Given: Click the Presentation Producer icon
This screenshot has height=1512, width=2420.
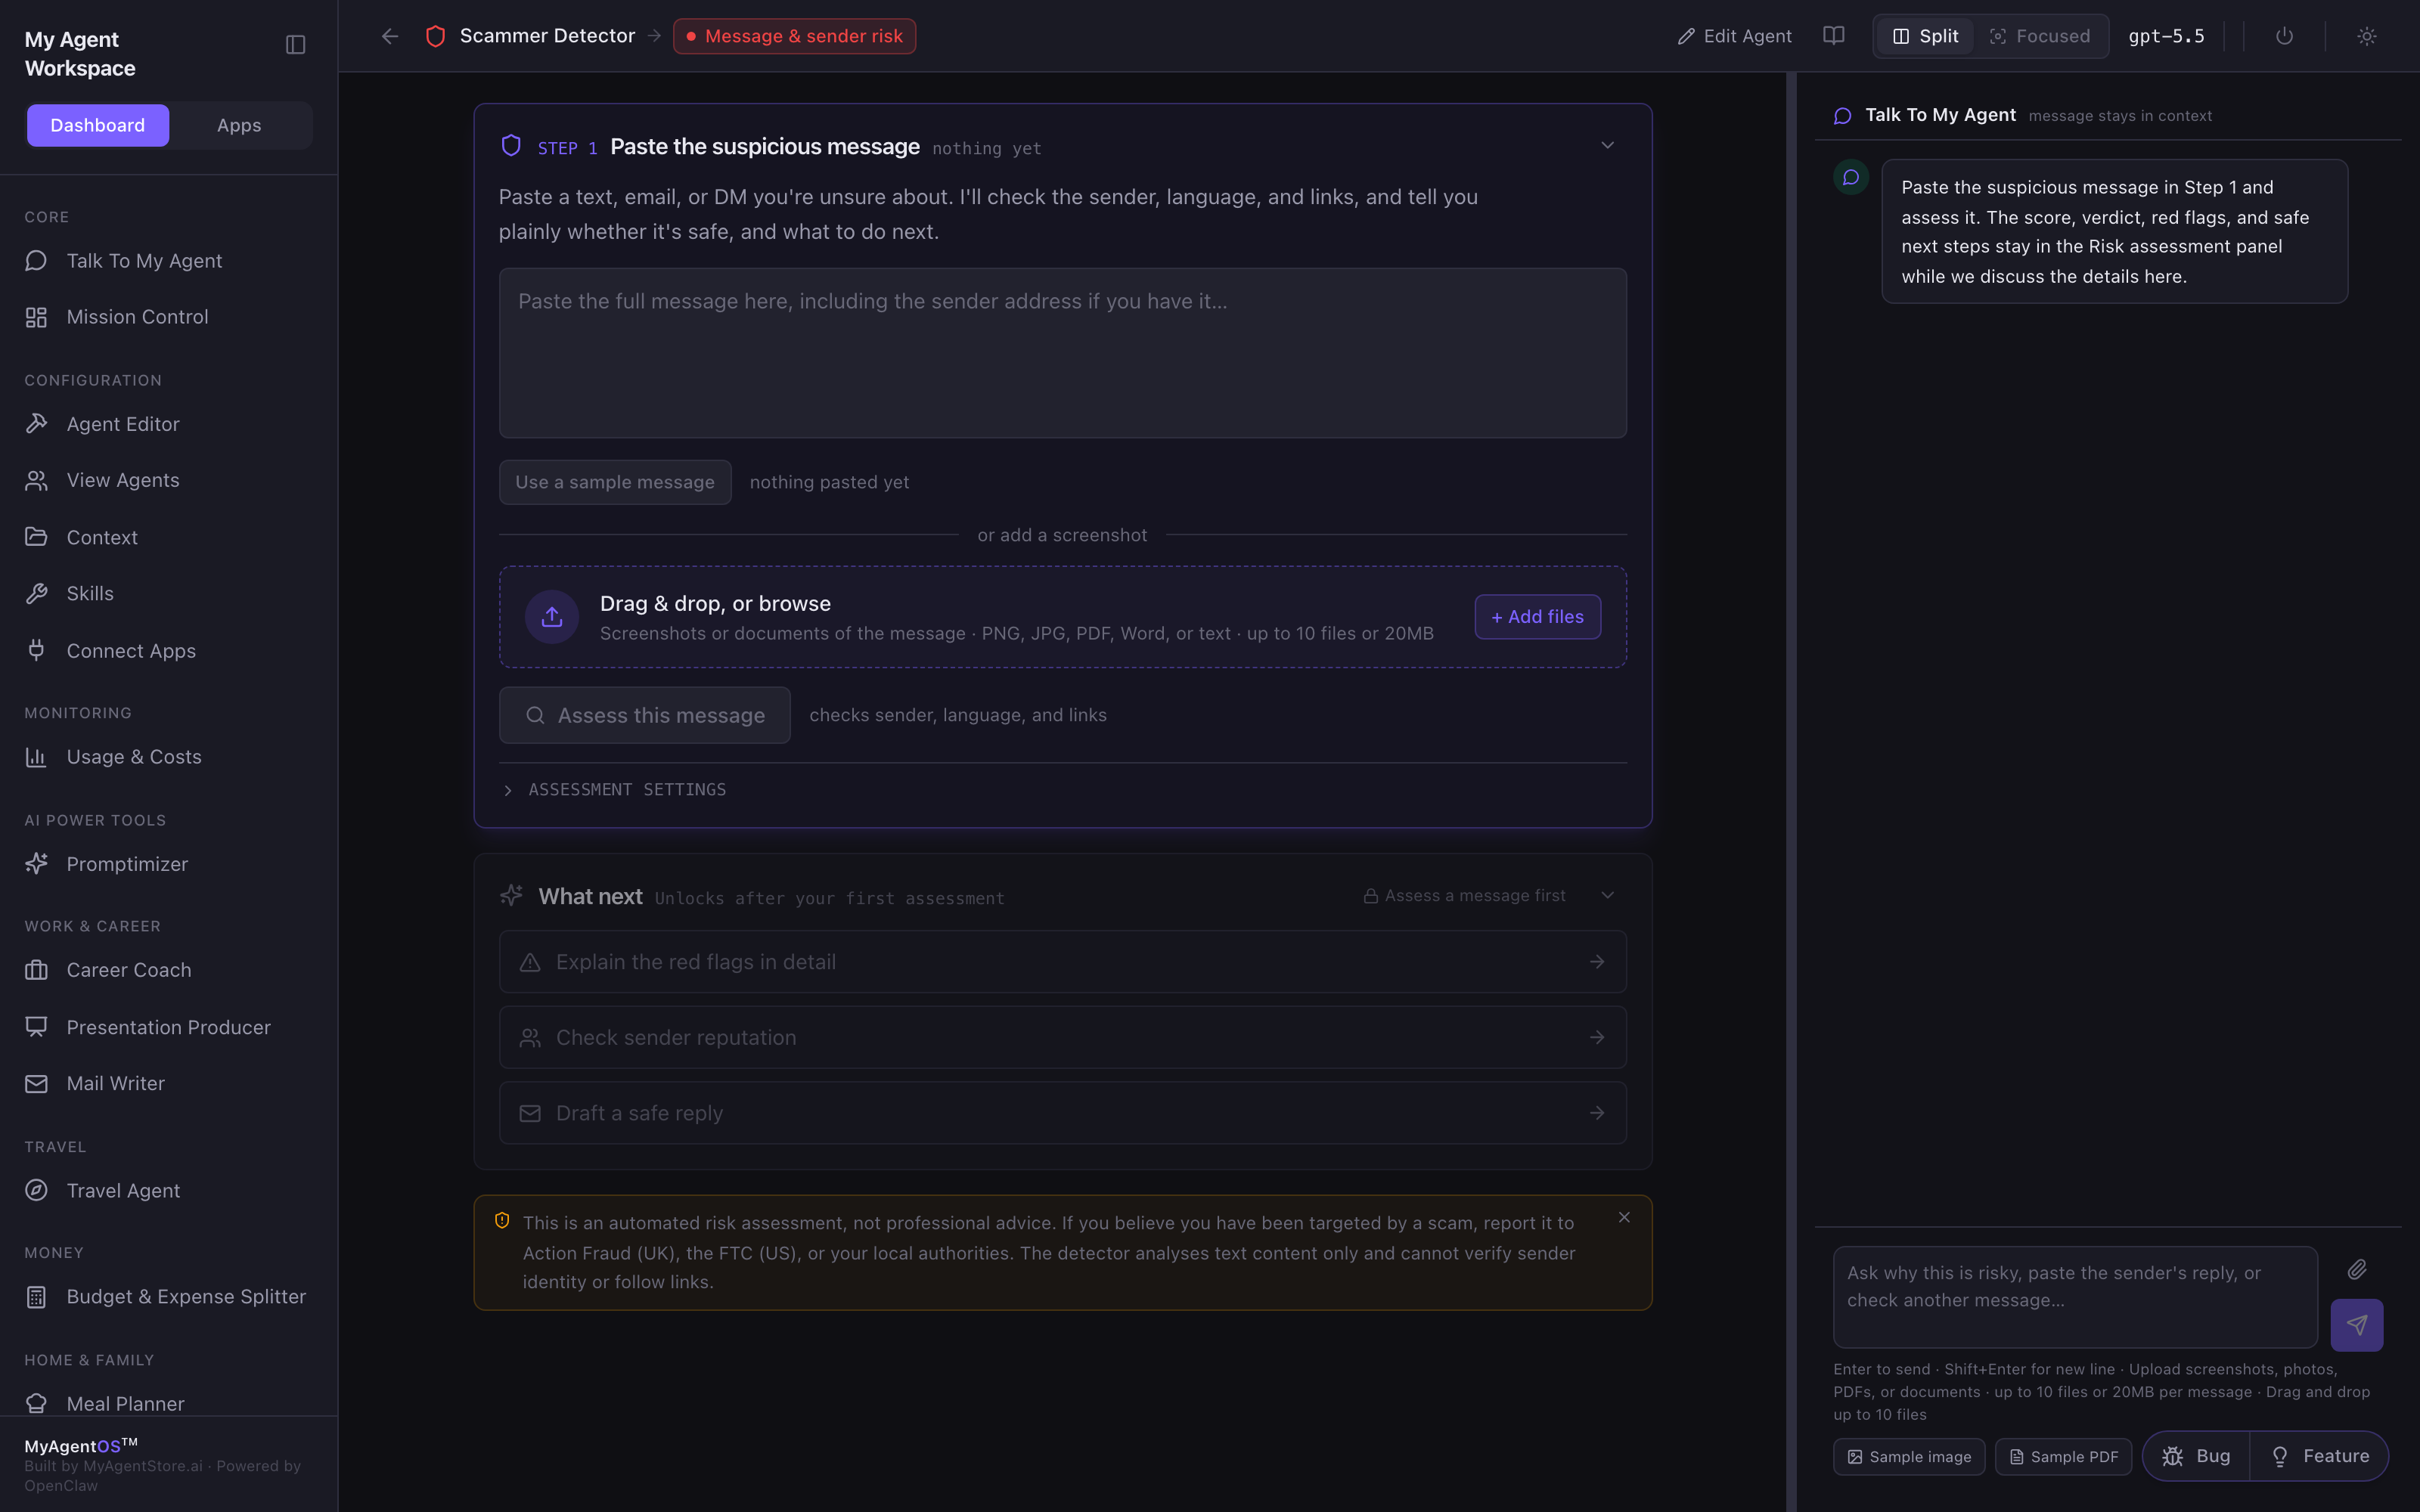Looking at the screenshot, I should tap(36, 1027).
